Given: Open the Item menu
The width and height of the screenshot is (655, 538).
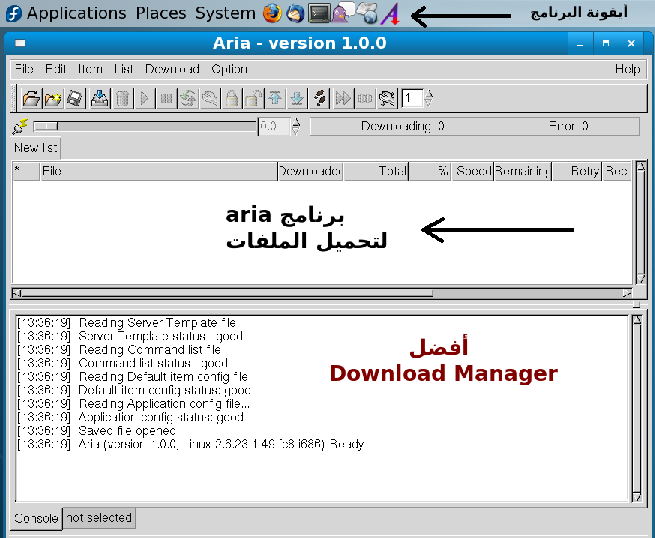Looking at the screenshot, I should [x=90, y=69].
